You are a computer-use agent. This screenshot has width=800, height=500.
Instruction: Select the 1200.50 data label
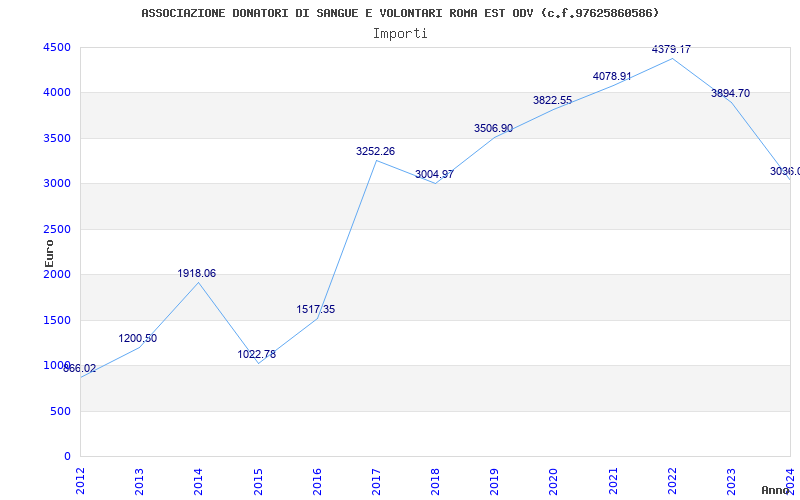tap(138, 338)
